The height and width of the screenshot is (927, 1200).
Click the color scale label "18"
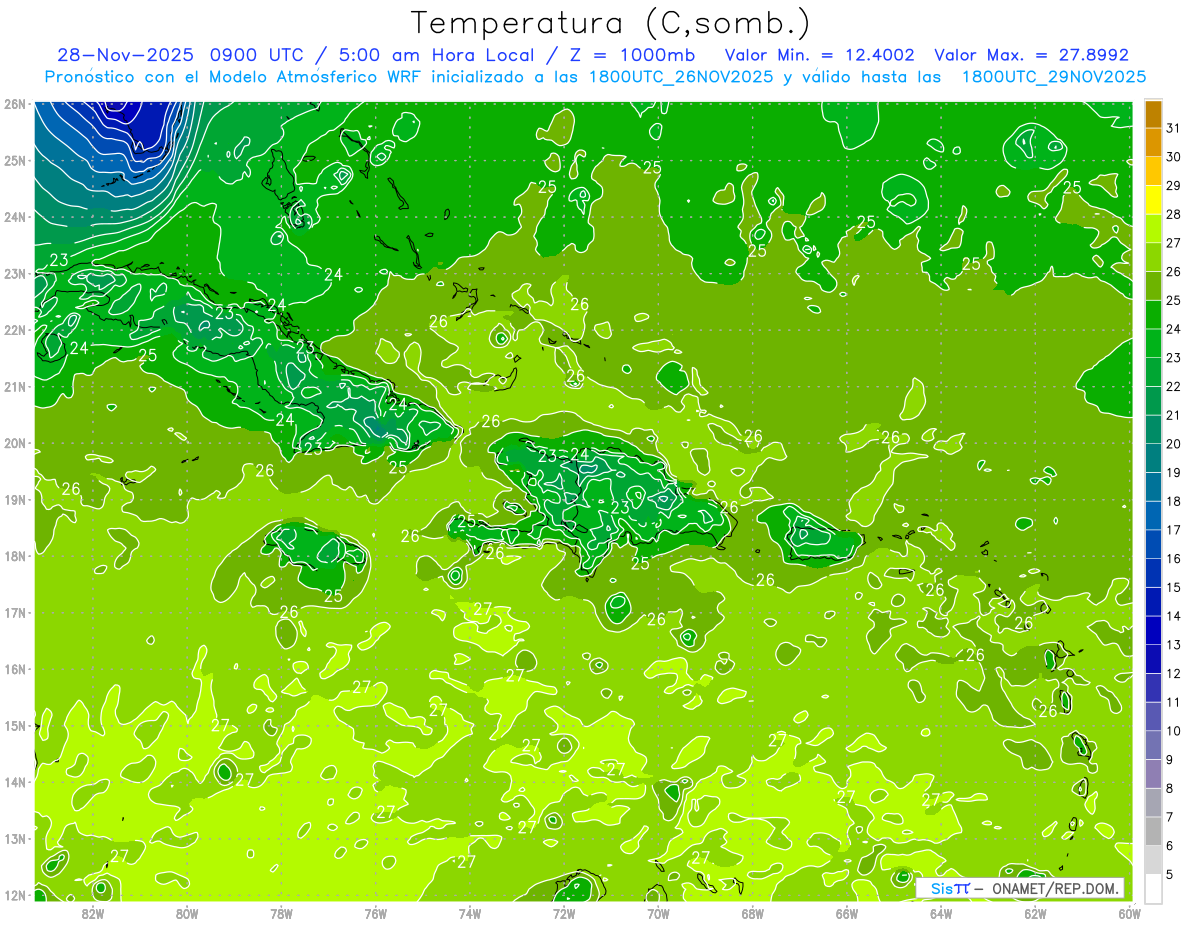(x=1174, y=501)
